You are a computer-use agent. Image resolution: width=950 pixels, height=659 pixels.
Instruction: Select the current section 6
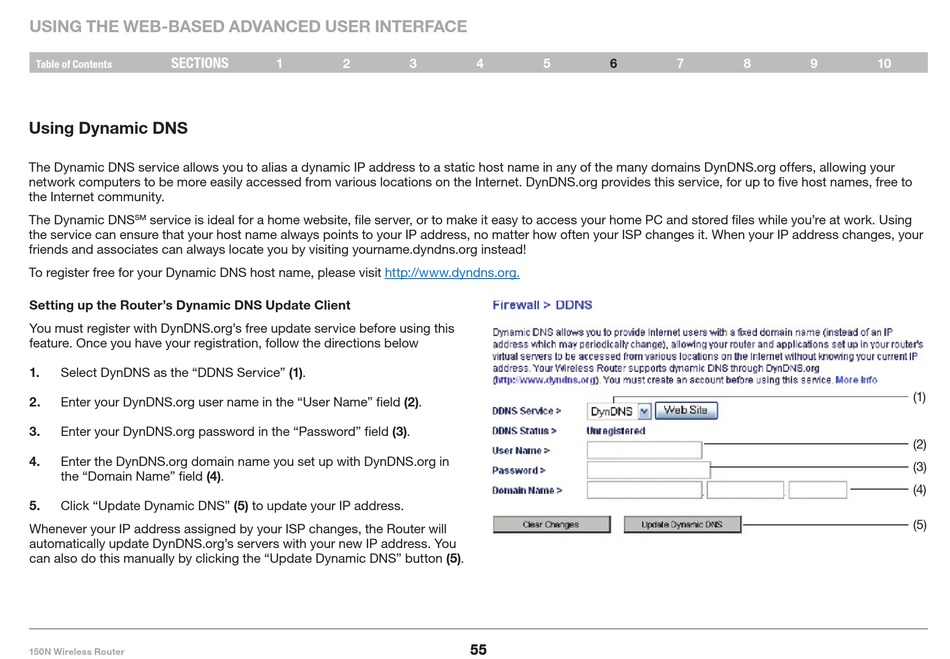(x=613, y=64)
